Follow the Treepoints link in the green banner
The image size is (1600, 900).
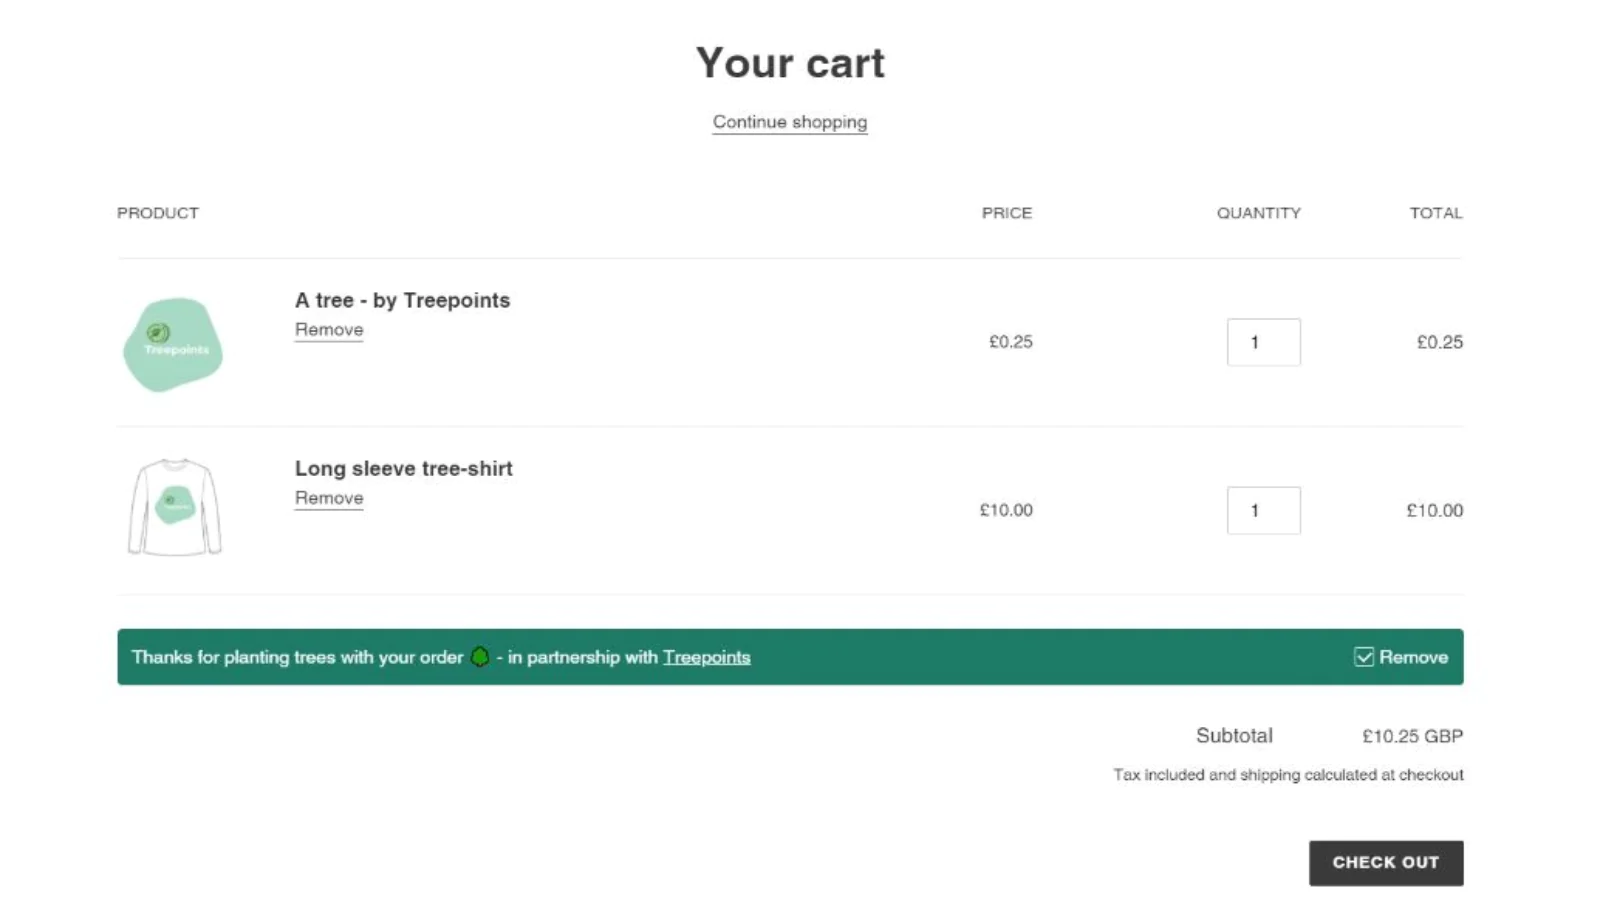(x=706, y=657)
